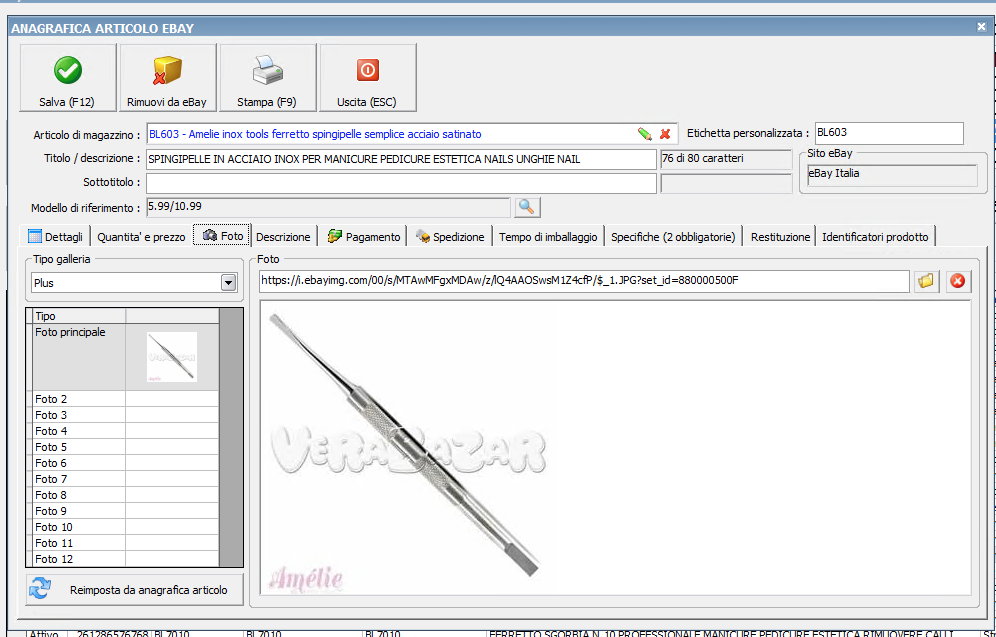The height and width of the screenshot is (637, 996).
Task: Select the Foto 12 row
Action: 124,559
